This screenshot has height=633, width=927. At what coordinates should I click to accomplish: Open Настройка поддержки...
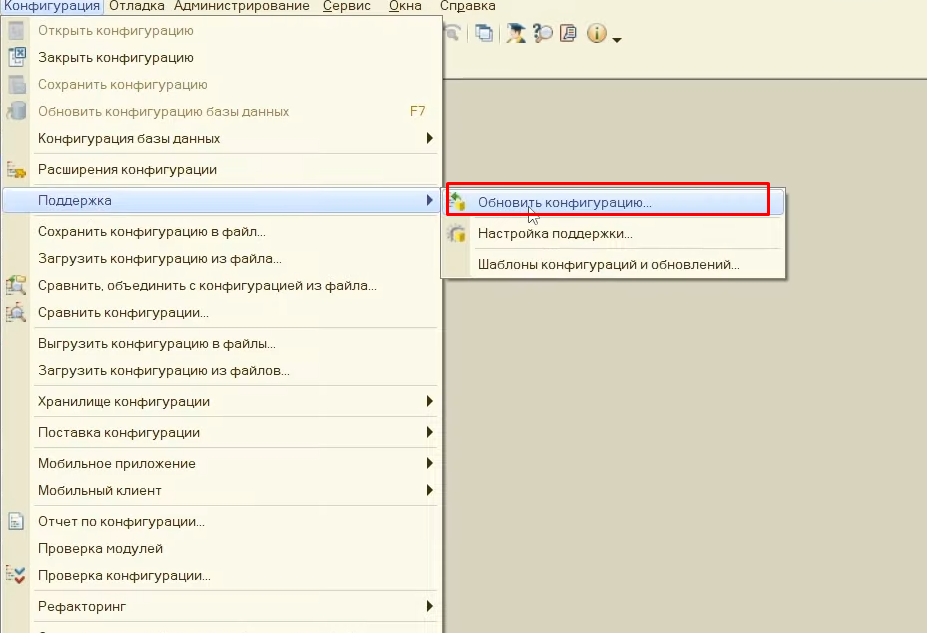(614, 233)
